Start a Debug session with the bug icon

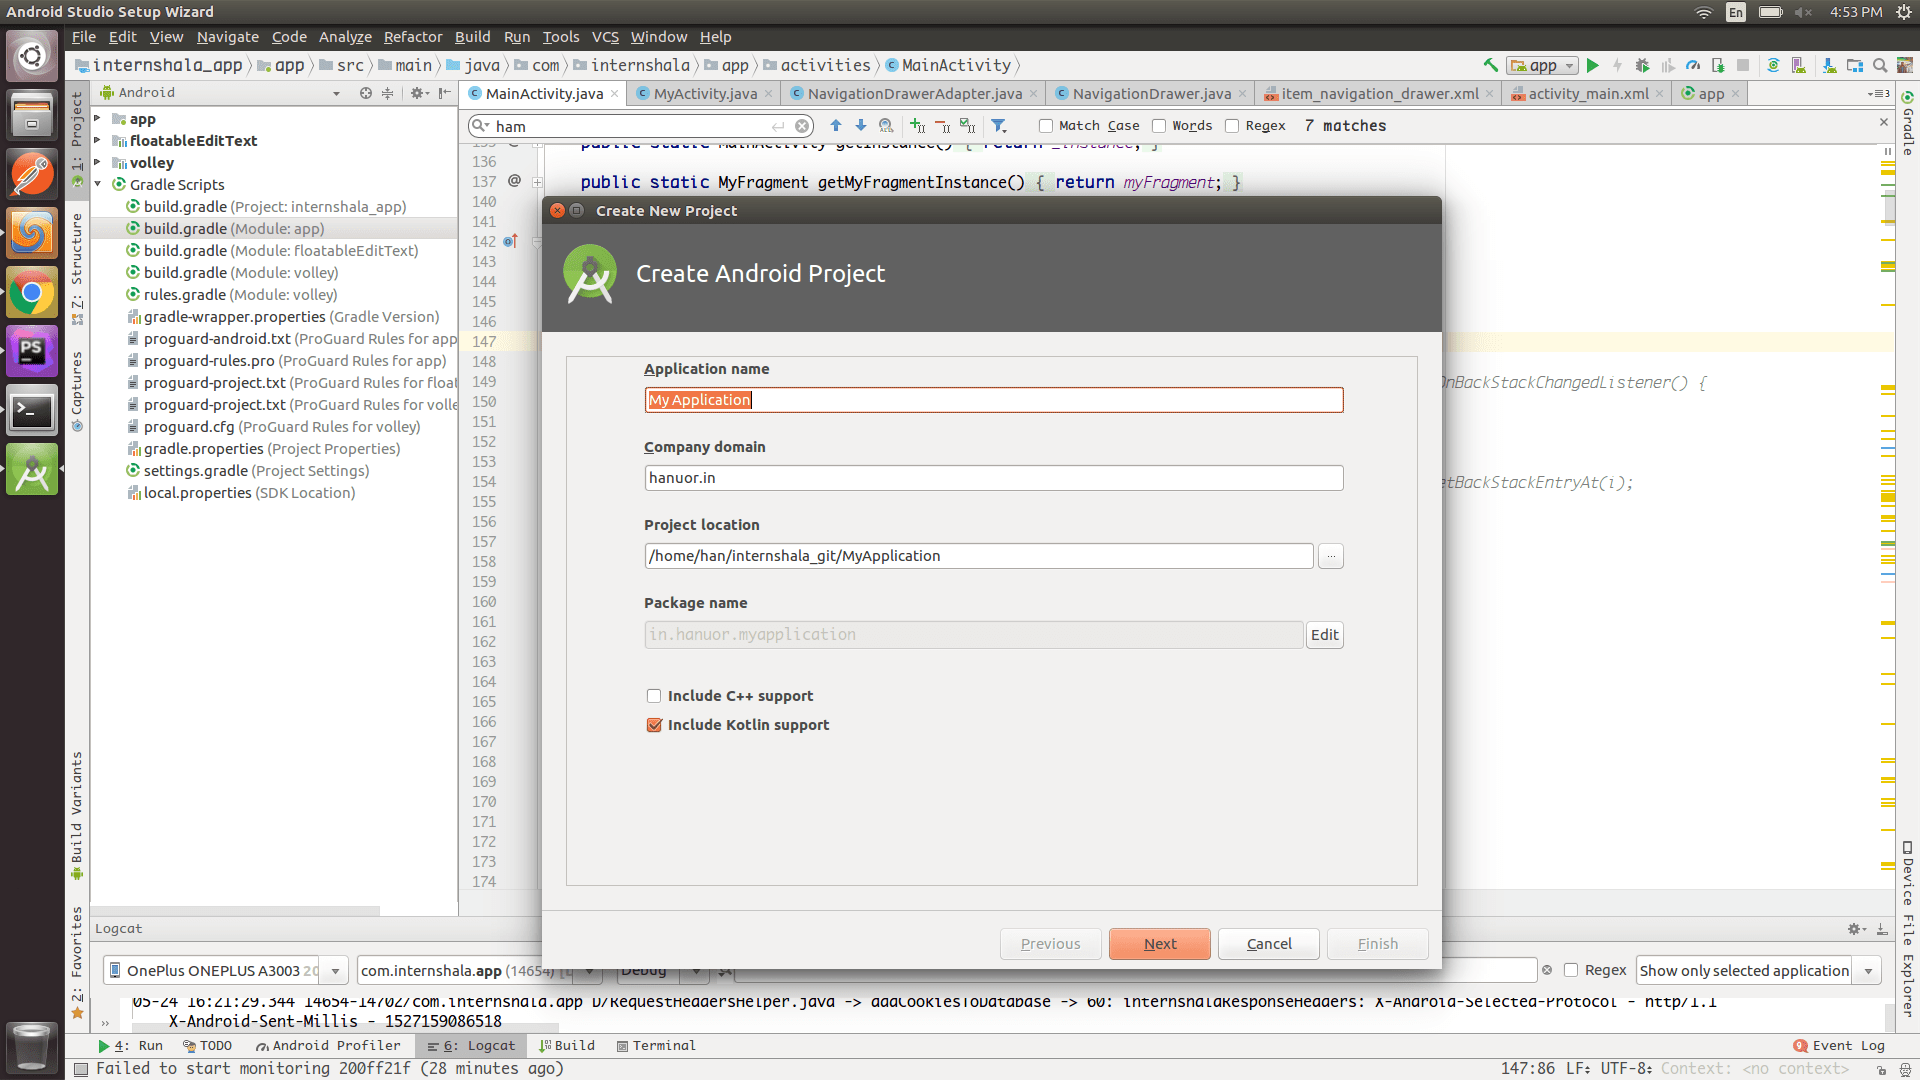click(1642, 65)
